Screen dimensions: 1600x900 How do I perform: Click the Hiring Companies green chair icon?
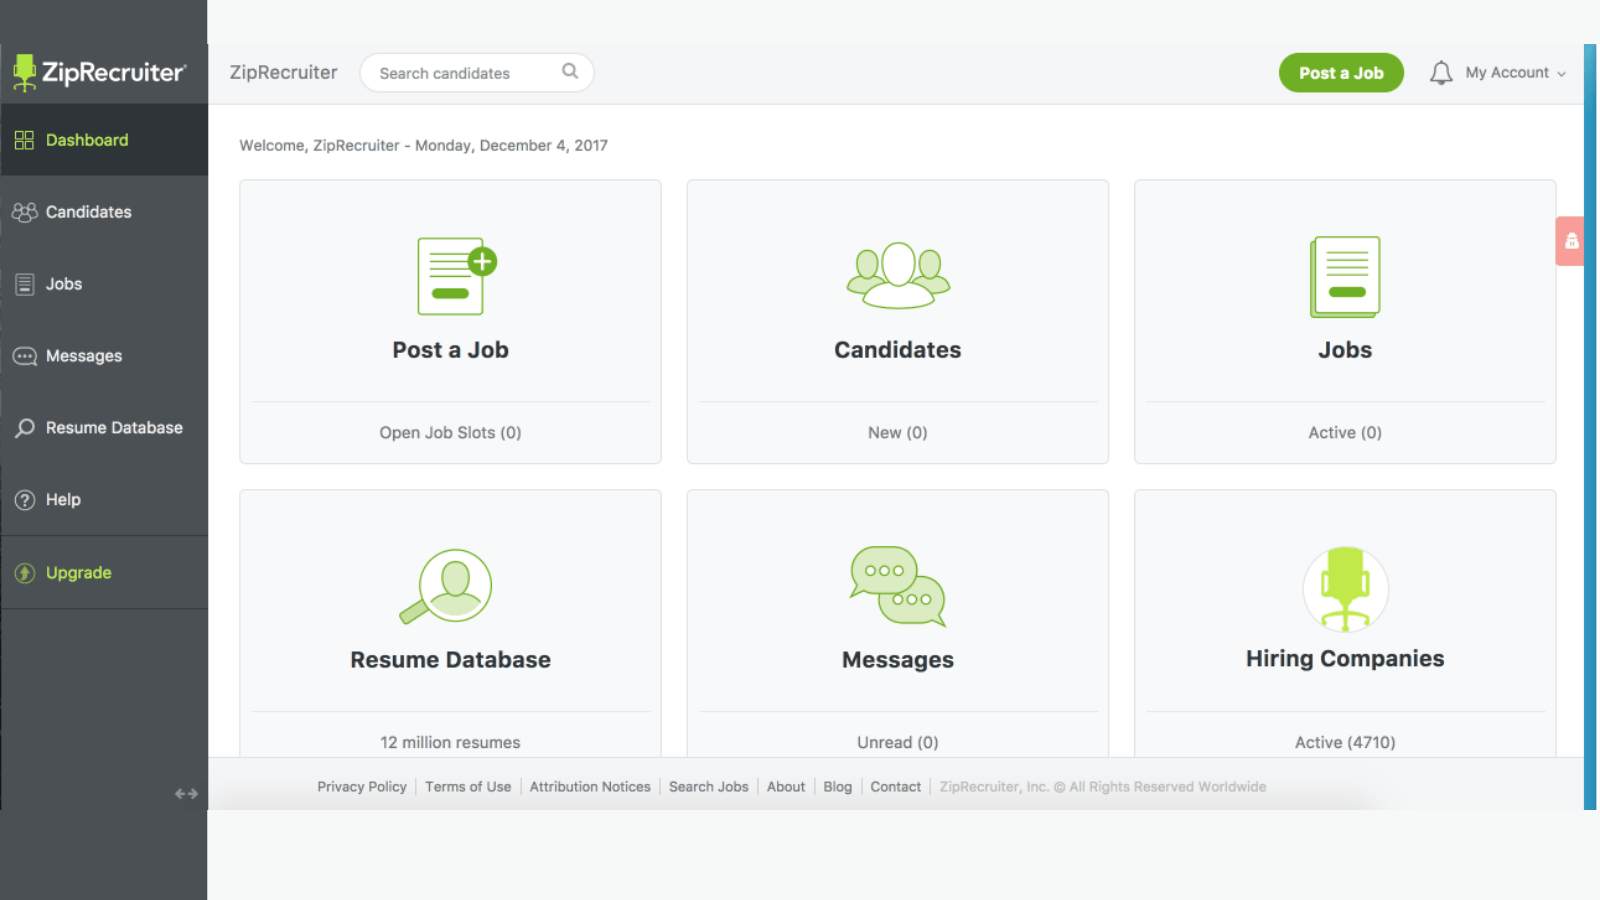pyautogui.click(x=1345, y=589)
